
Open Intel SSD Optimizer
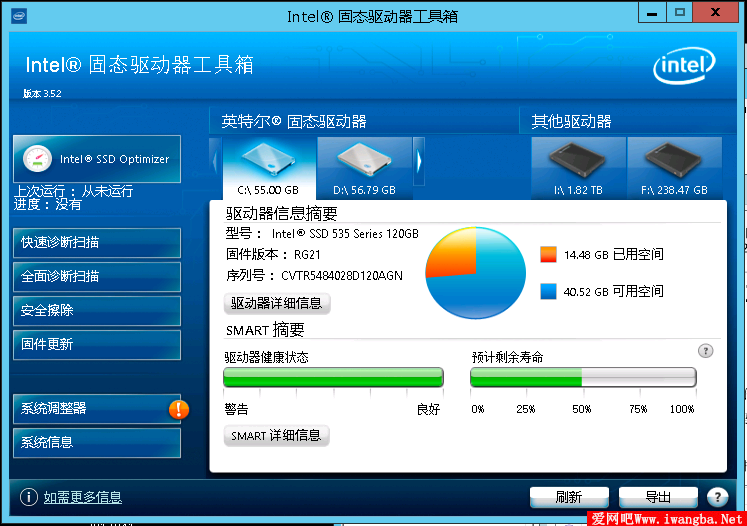point(97,159)
